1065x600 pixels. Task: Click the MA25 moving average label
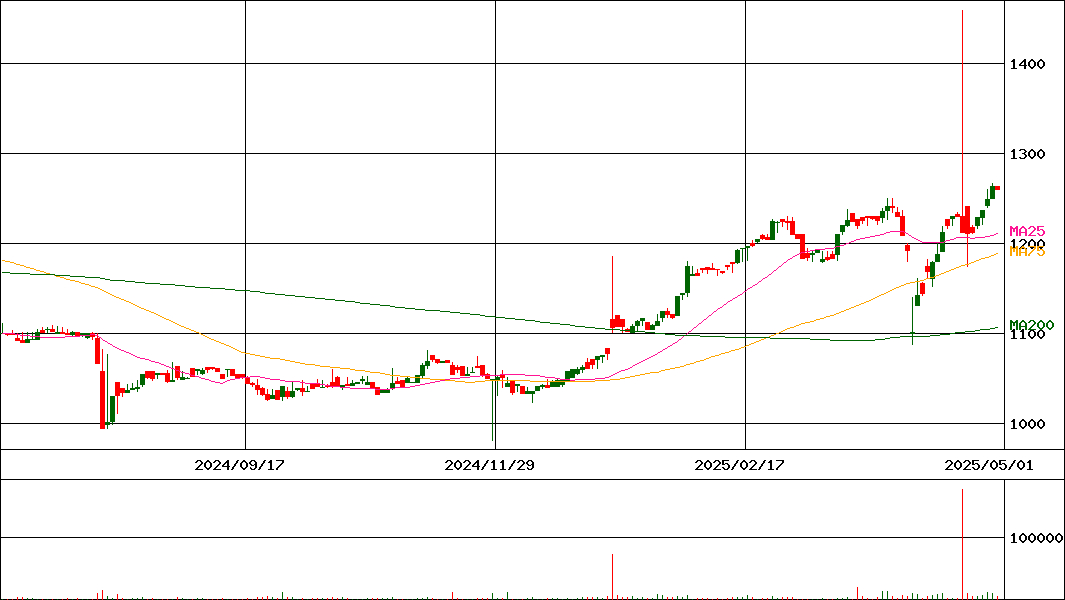click(x=1027, y=232)
